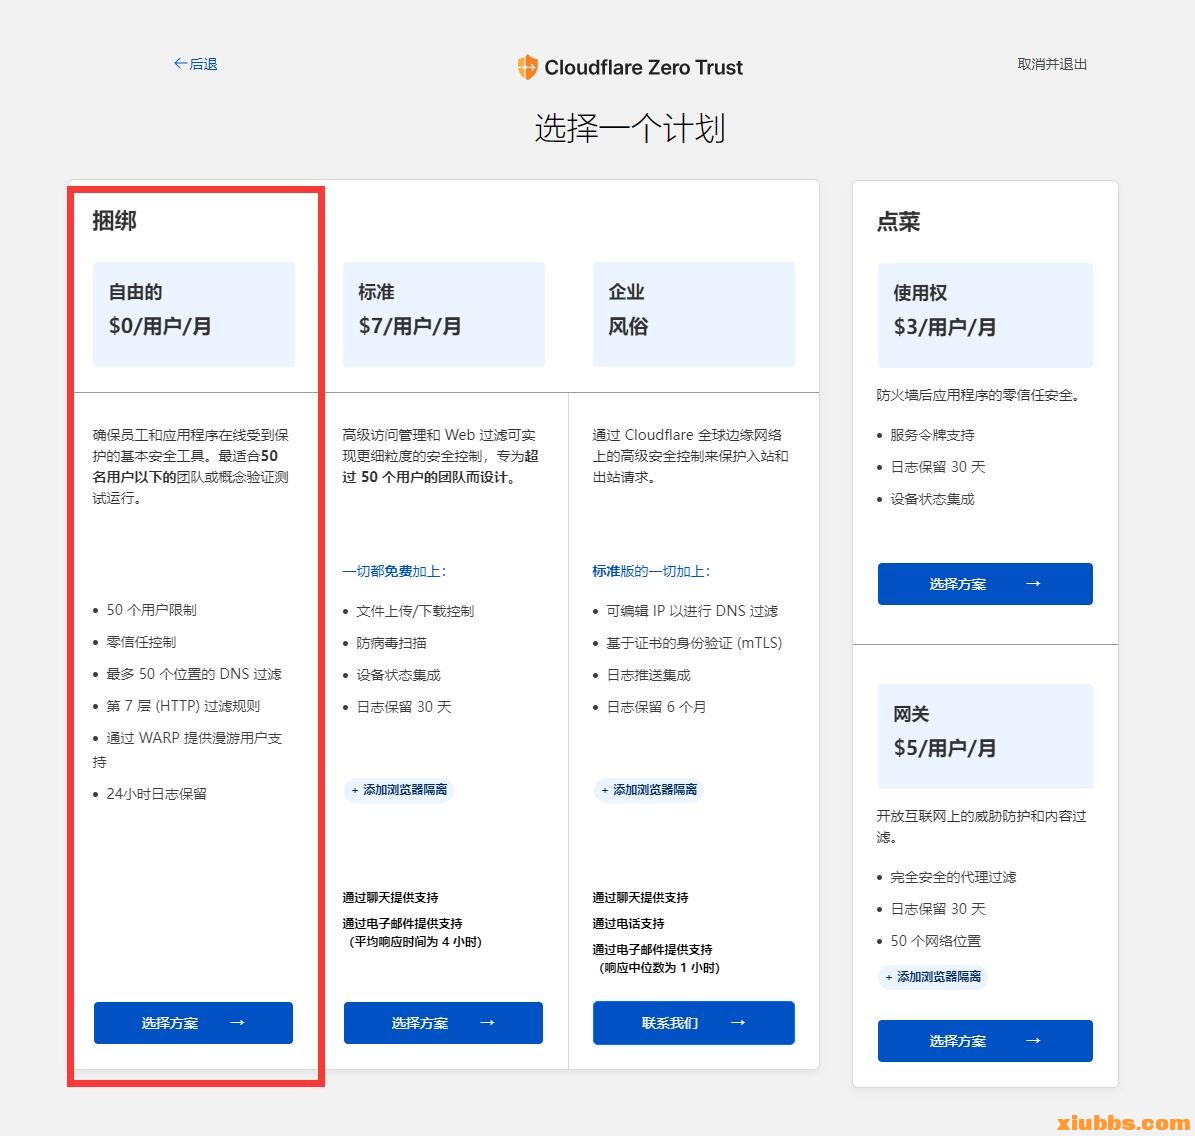The height and width of the screenshot is (1136, 1195).
Task: Choose the free $0 plan with 选择方案
Action: pos(193,1023)
